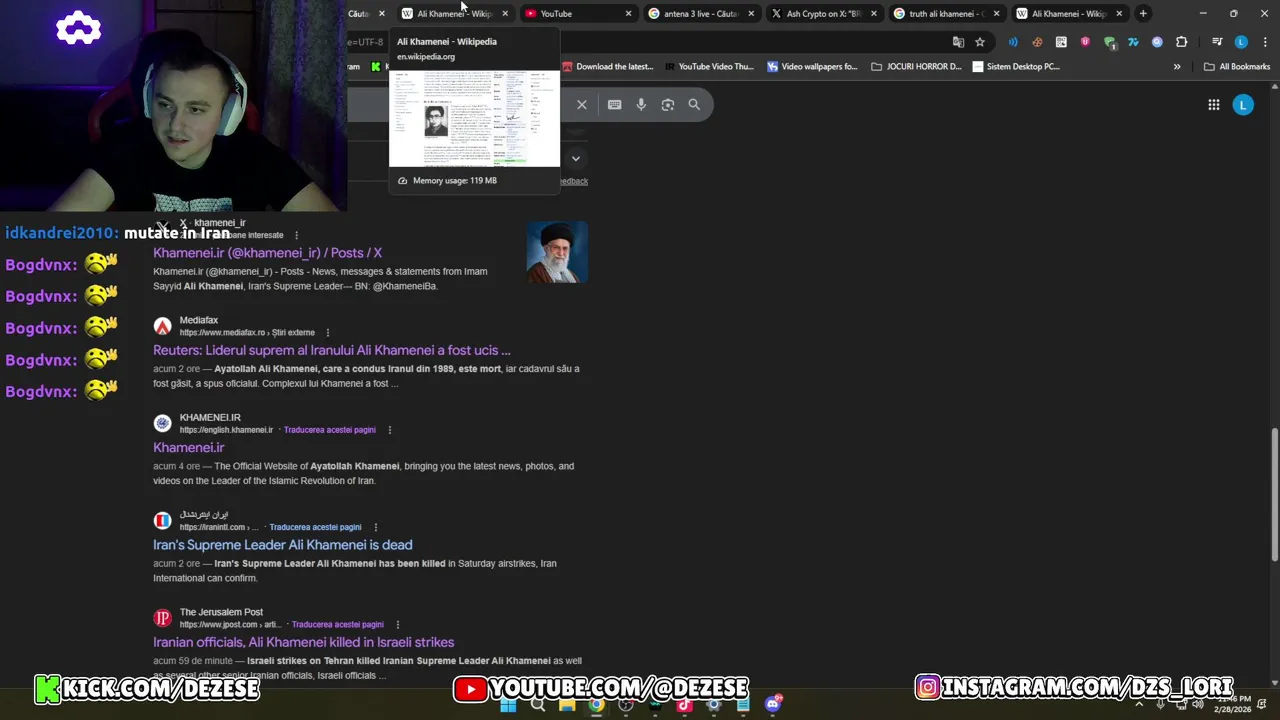The height and width of the screenshot is (720, 1280).
Task: Open the Download the latest bookmark
Action: coord(608,67)
